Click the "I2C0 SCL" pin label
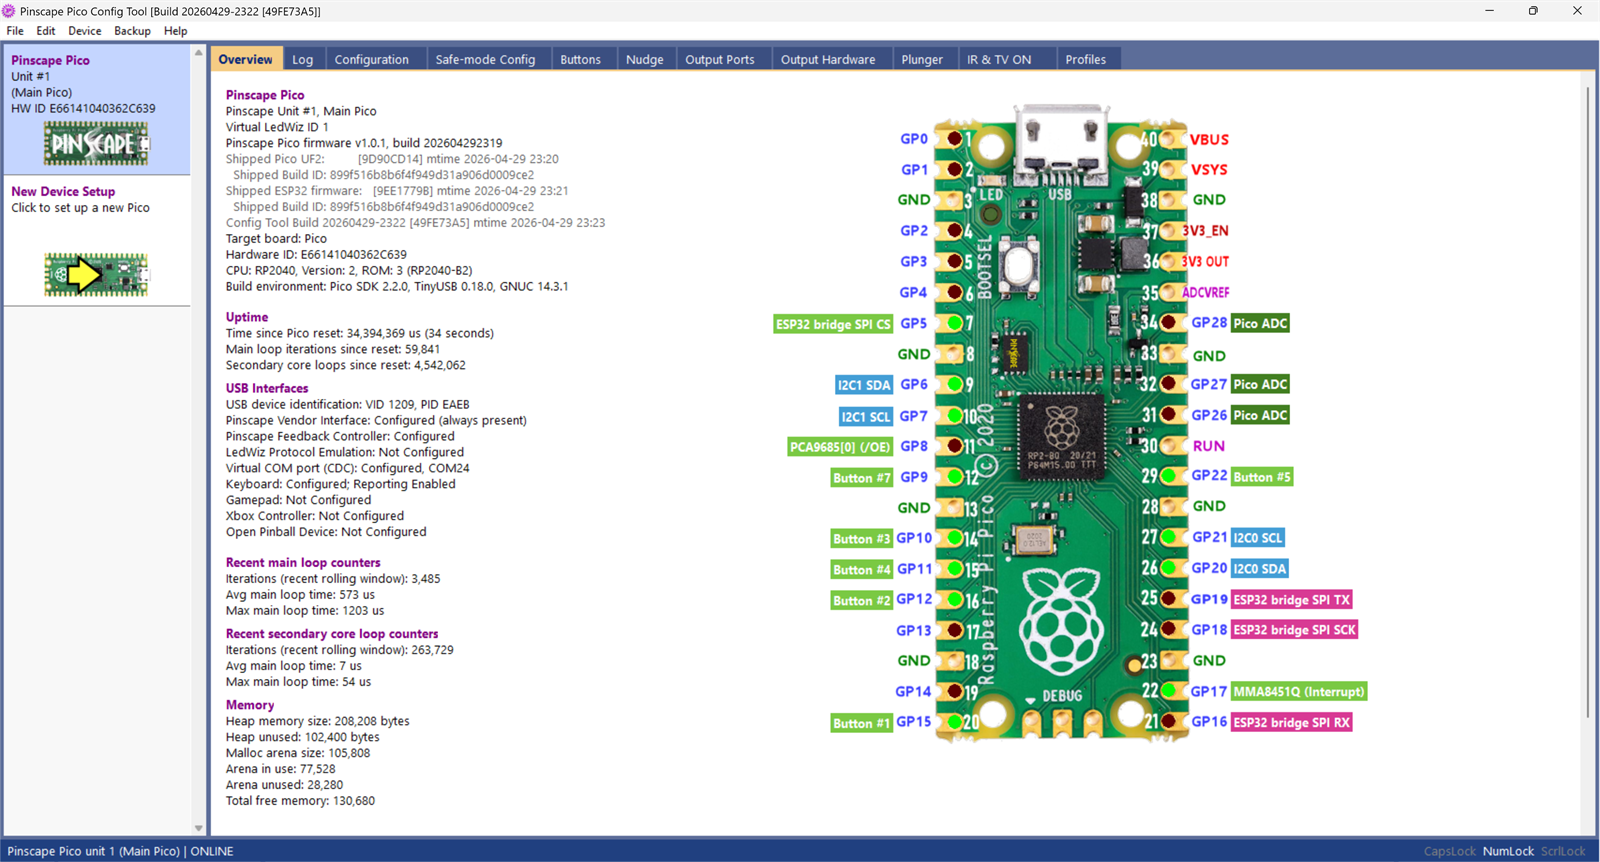This screenshot has width=1600, height=862. 1258,537
